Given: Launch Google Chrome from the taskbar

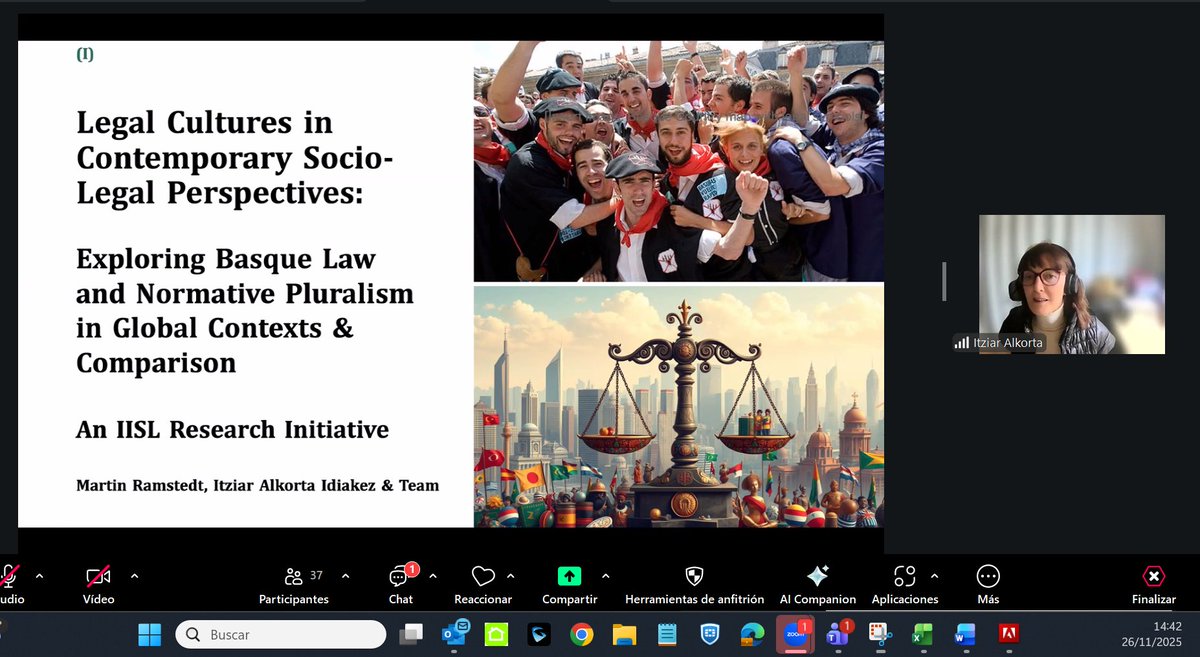Looking at the screenshot, I should point(580,634).
